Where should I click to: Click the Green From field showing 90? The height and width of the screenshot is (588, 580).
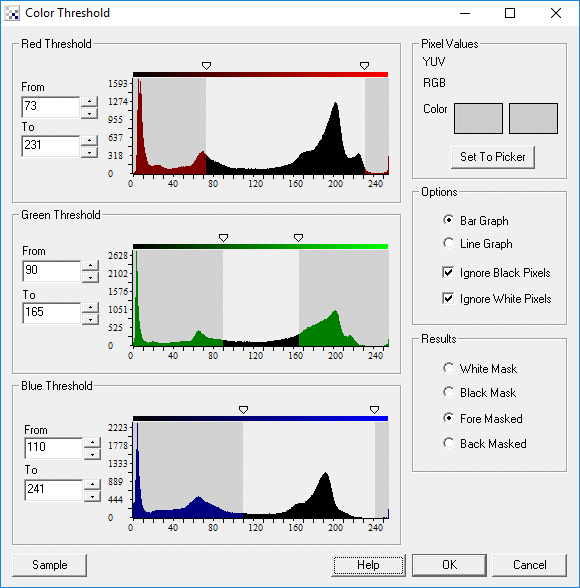[x=52, y=271]
